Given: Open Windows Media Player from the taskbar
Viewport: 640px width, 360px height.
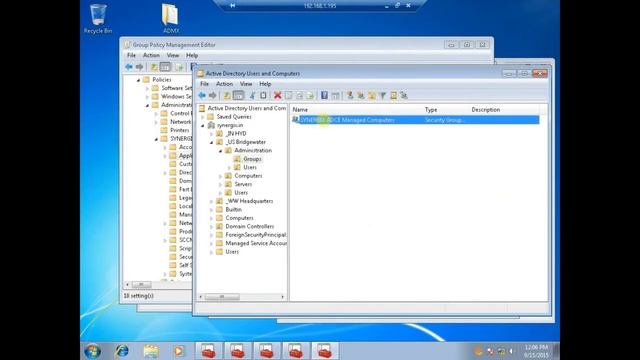Looking at the screenshot, I should [178, 351].
